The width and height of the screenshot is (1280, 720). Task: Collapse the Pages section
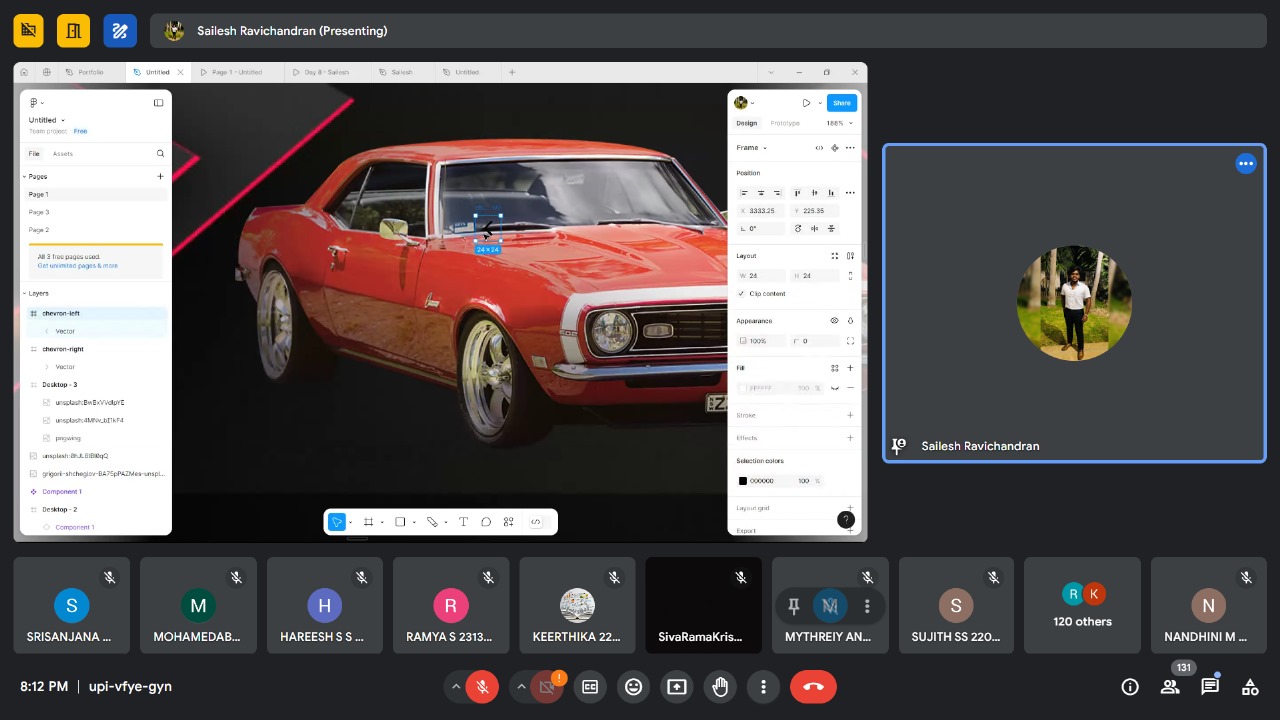point(25,176)
